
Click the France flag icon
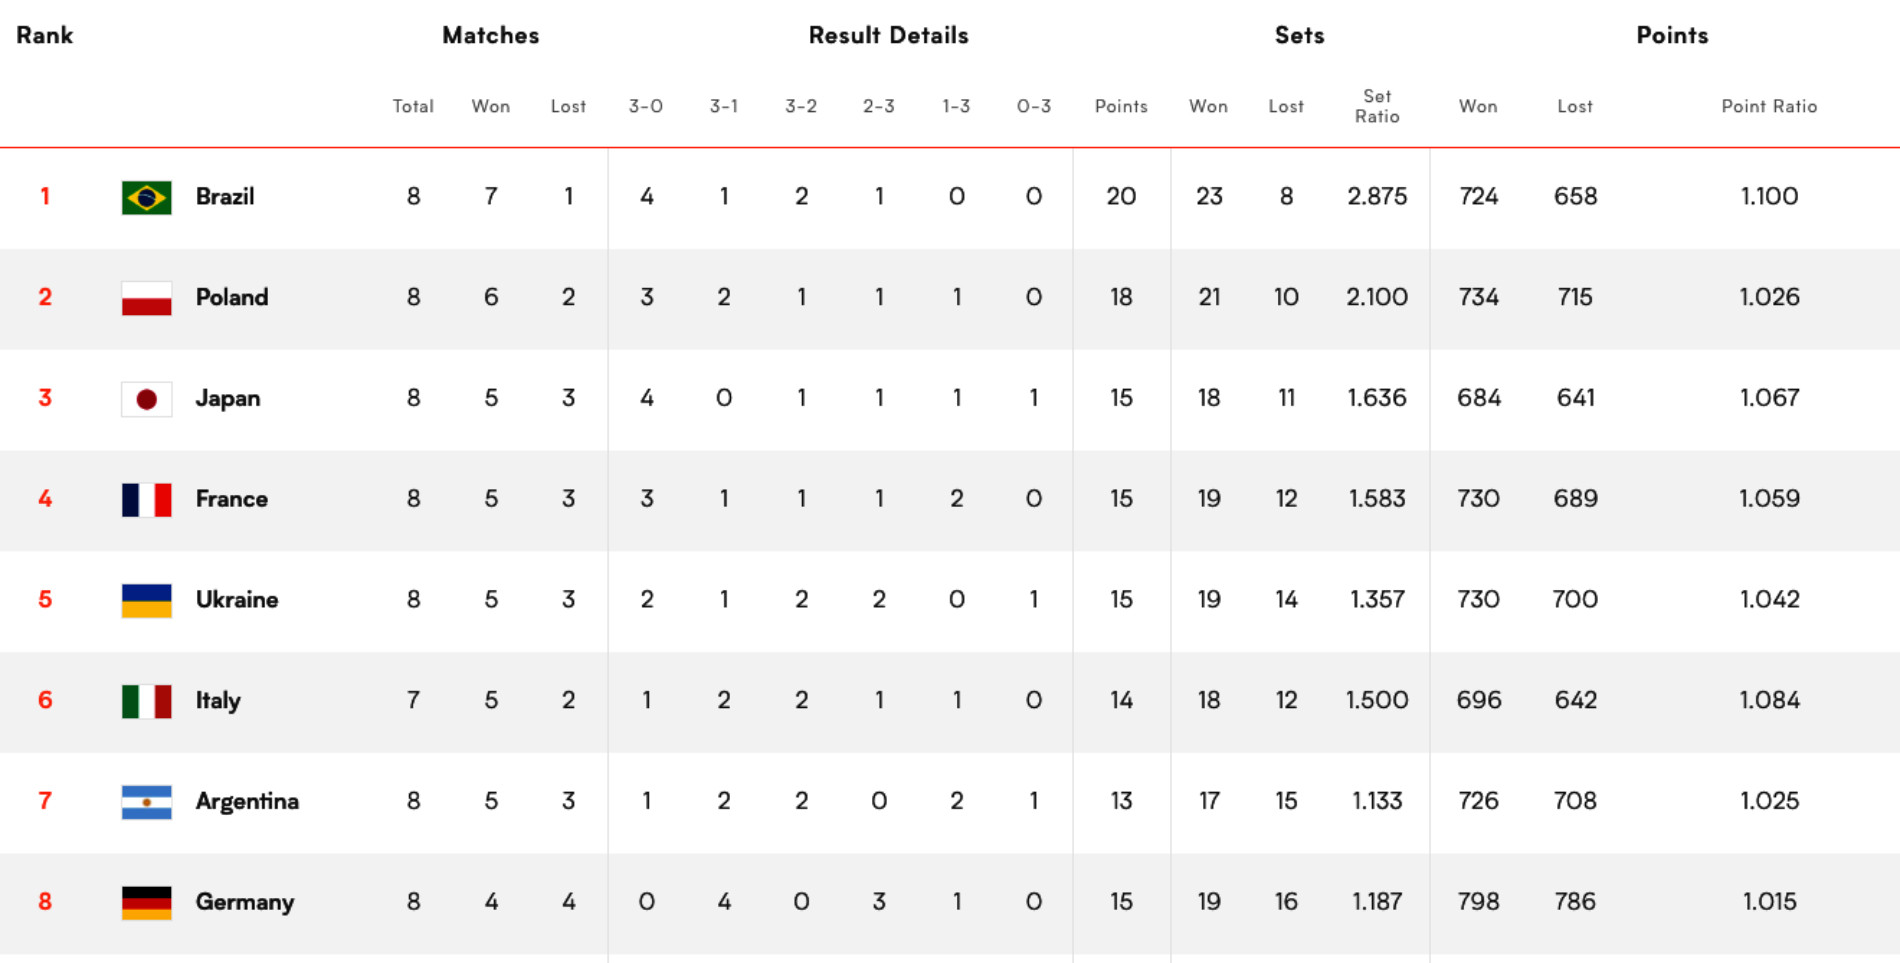click(x=146, y=500)
